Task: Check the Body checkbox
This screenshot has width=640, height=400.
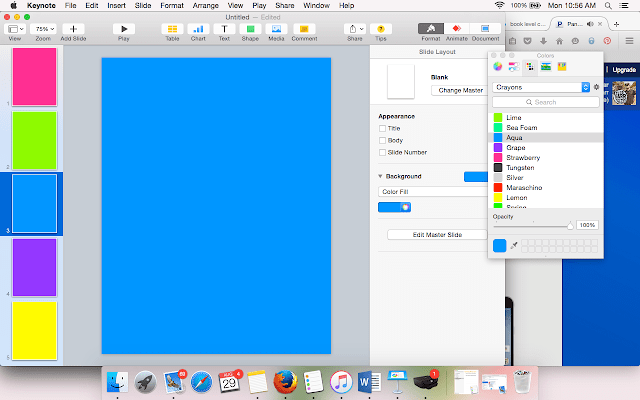Action: pyautogui.click(x=382, y=140)
